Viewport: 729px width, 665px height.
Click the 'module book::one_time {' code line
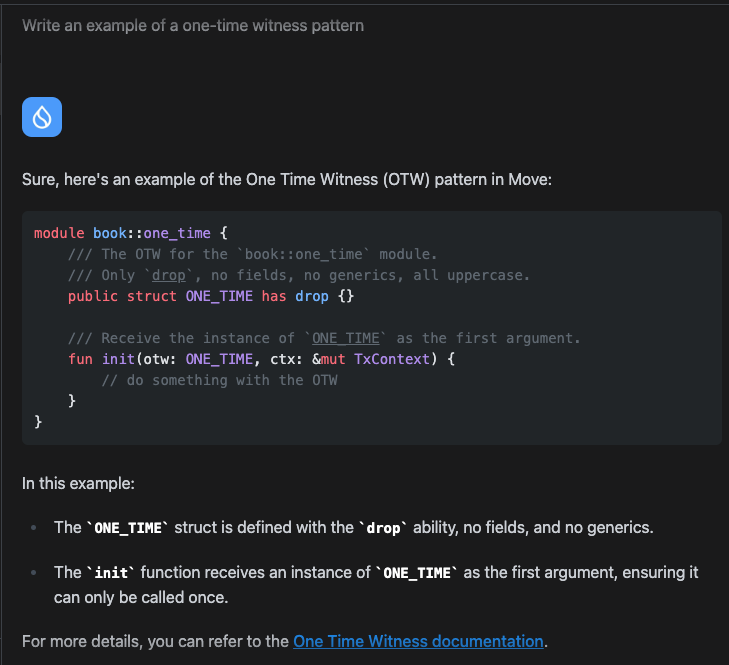pyautogui.click(x=131, y=233)
